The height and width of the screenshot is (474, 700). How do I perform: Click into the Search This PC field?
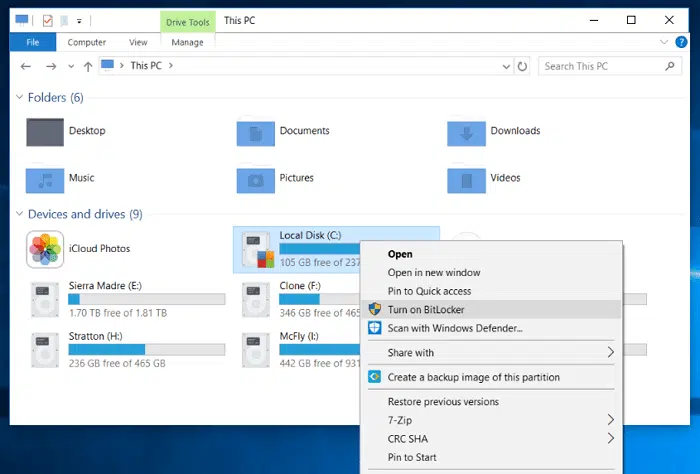(598, 66)
